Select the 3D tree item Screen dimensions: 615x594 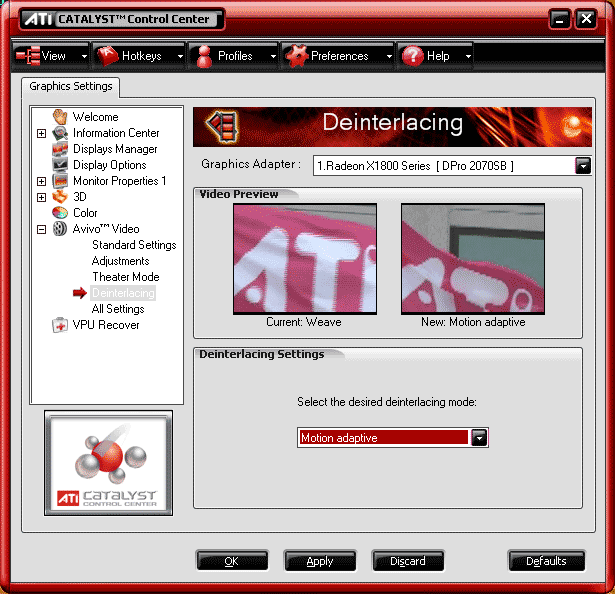click(x=80, y=197)
